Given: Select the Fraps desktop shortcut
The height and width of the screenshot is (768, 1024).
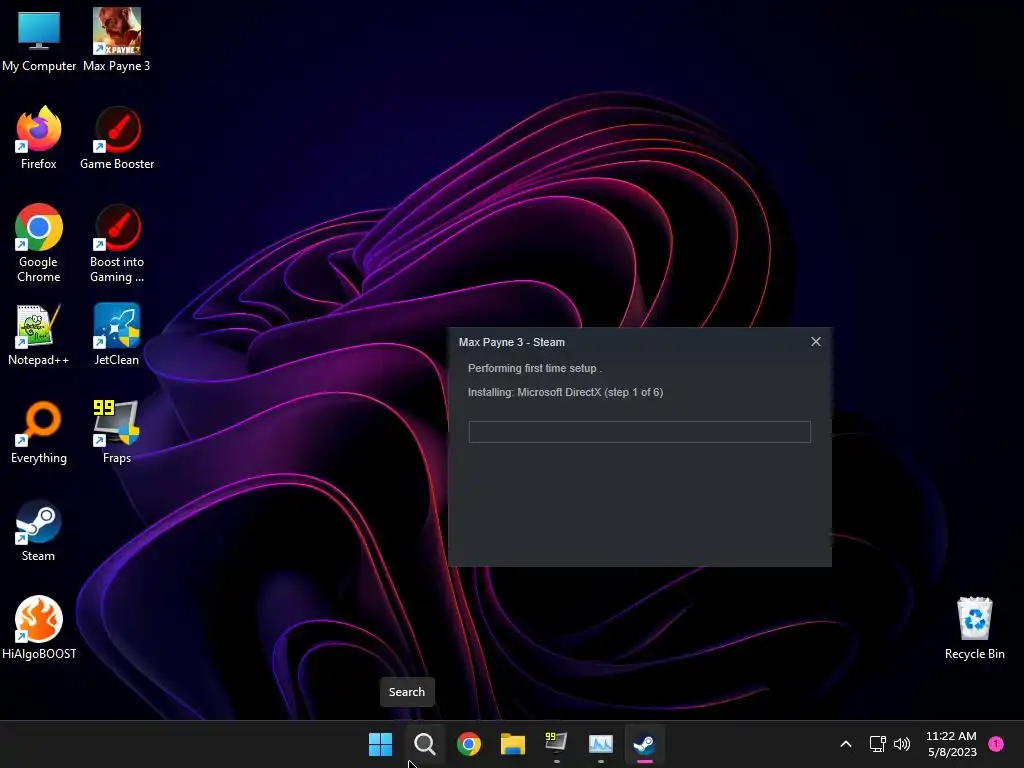Looking at the screenshot, I should click(x=117, y=432).
